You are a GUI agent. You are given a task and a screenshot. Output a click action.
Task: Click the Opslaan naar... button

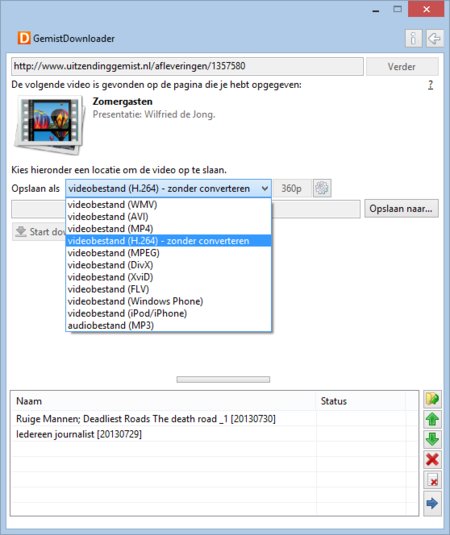(401, 208)
